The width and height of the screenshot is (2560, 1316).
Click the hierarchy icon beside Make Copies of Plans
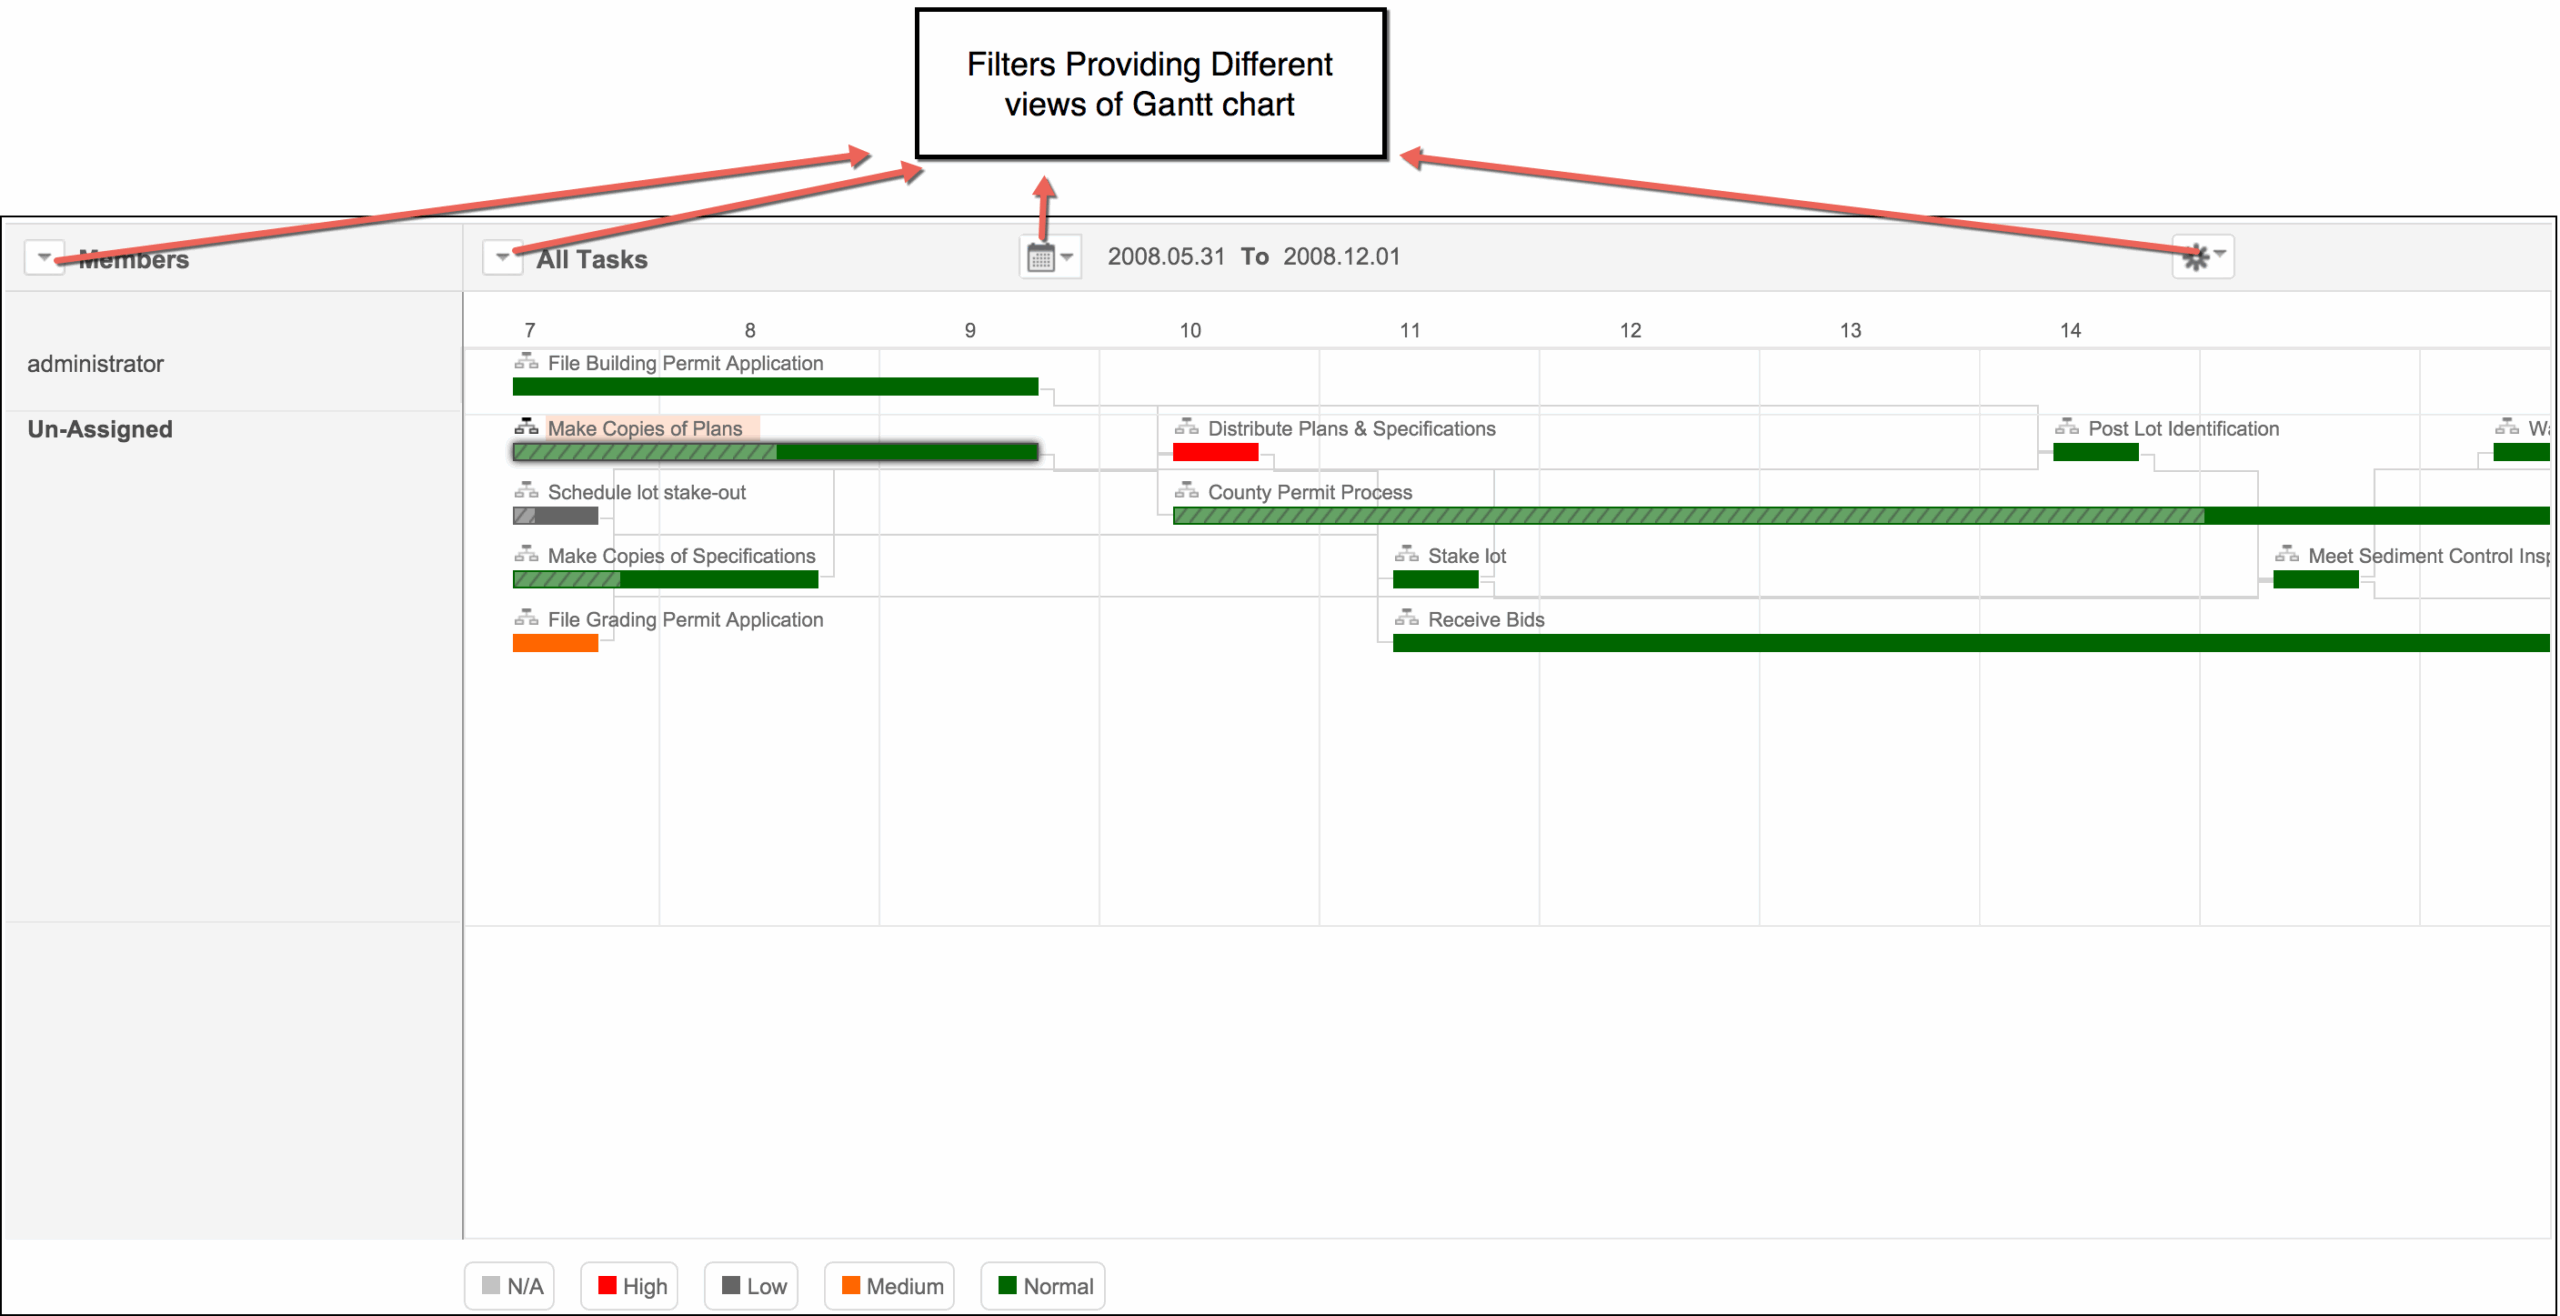pyautogui.click(x=527, y=425)
